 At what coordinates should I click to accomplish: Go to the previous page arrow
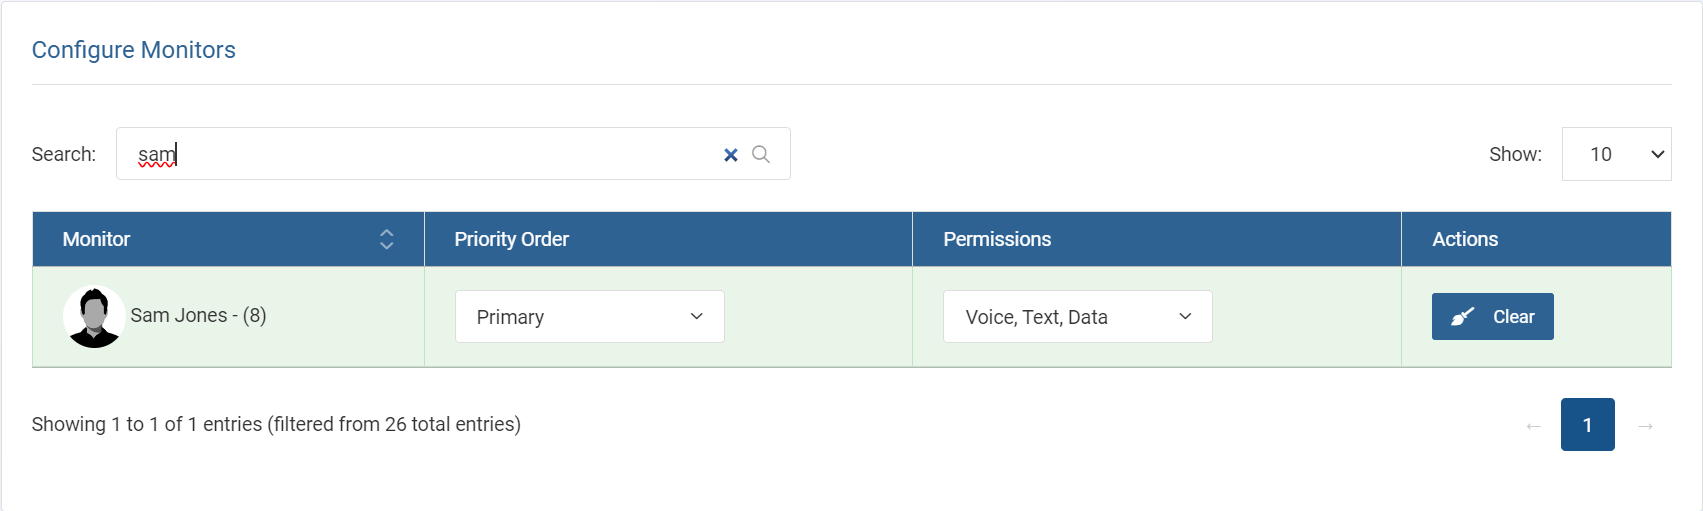click(1533, 426)
